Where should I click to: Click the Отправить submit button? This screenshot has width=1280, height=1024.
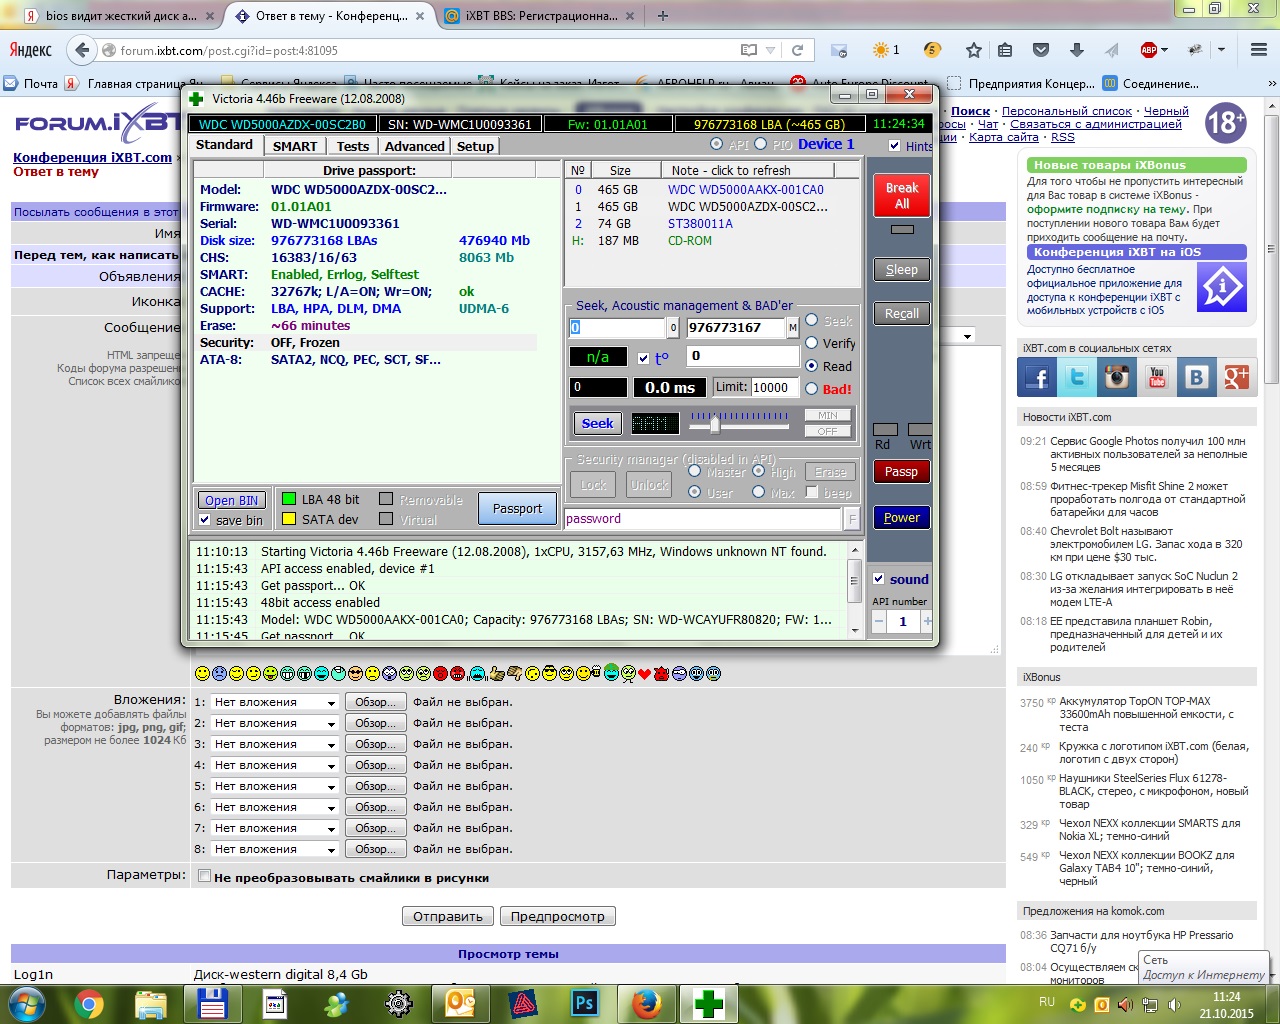[448, 916]
